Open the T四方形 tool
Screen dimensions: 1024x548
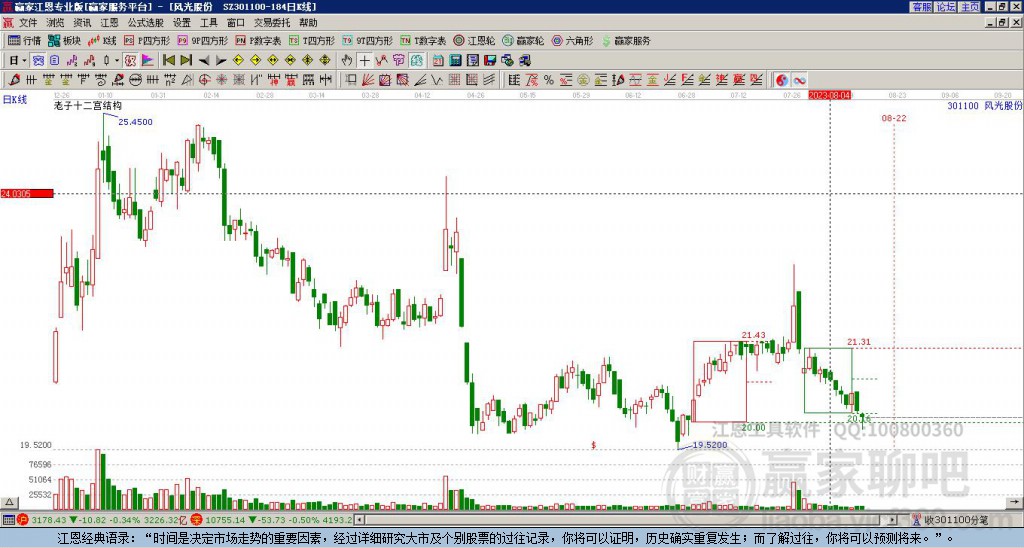pyautogui.click(x=312, y=40)
